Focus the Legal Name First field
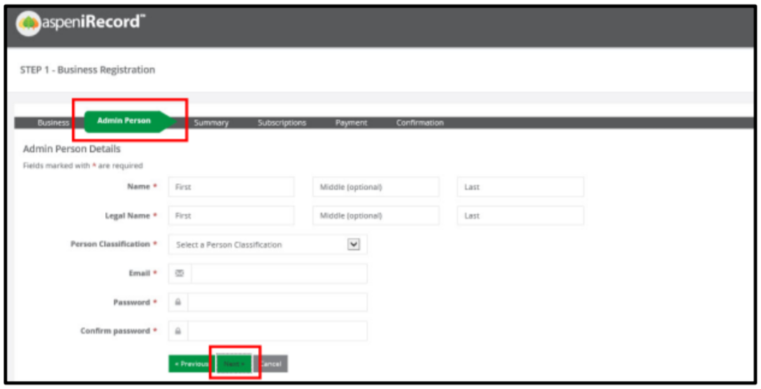Image resolution: width=761 pixels, height=389 pixels. coord(231,215)
